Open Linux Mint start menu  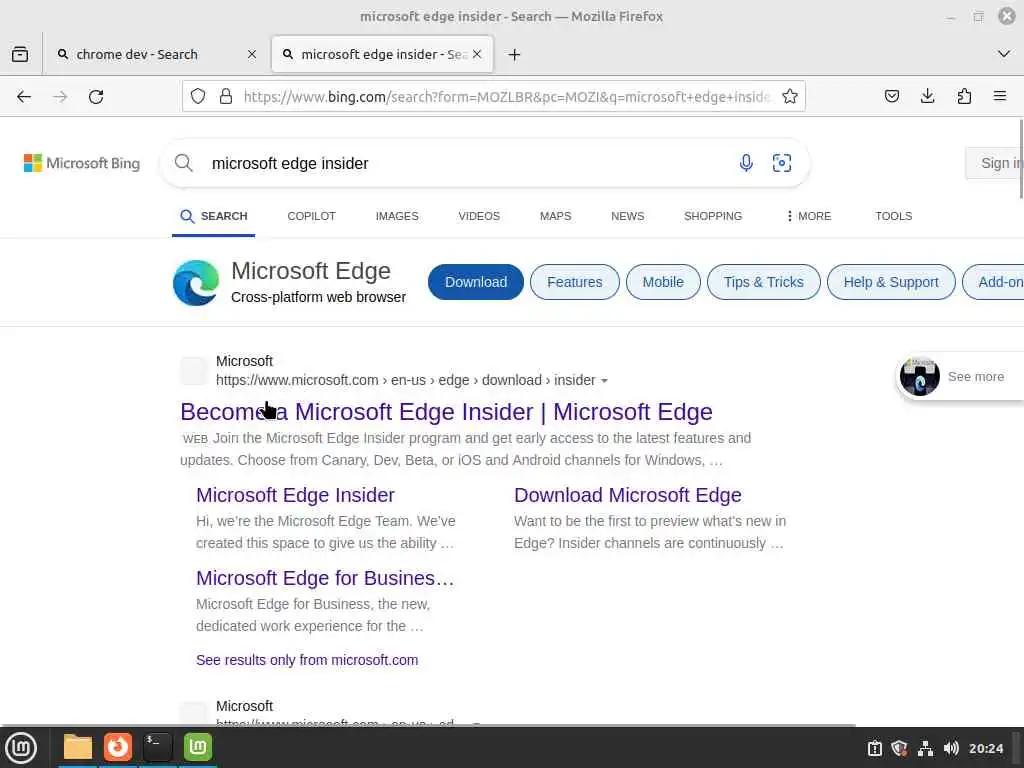[x=21, y=748]
